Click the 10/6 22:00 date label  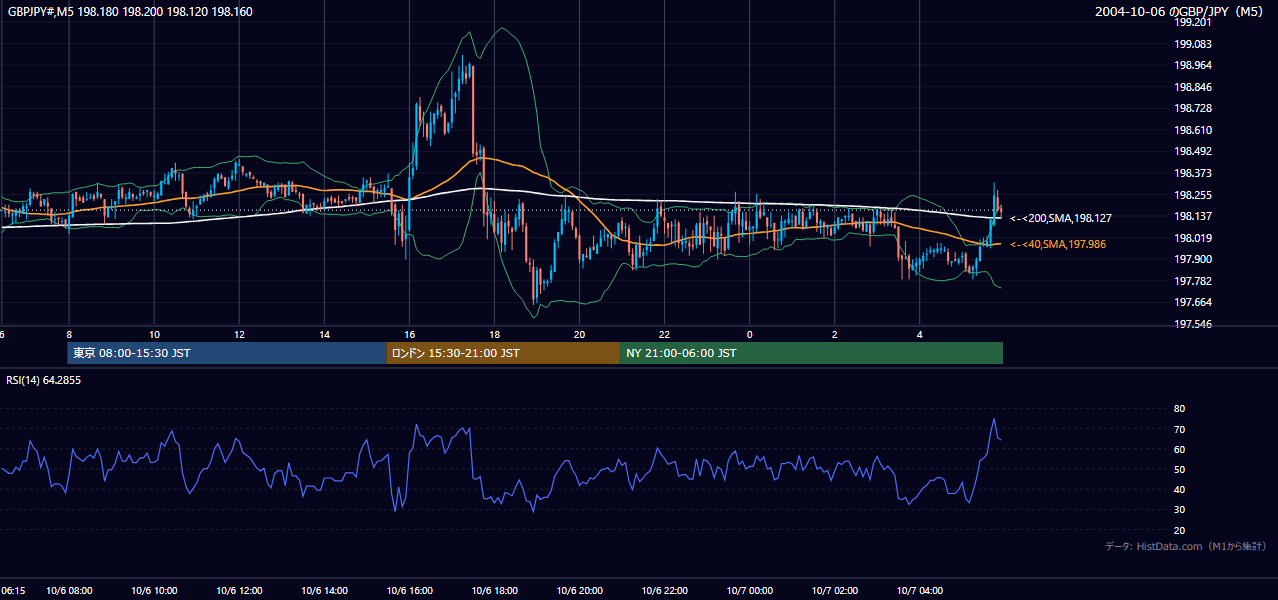tap(664, 591)
